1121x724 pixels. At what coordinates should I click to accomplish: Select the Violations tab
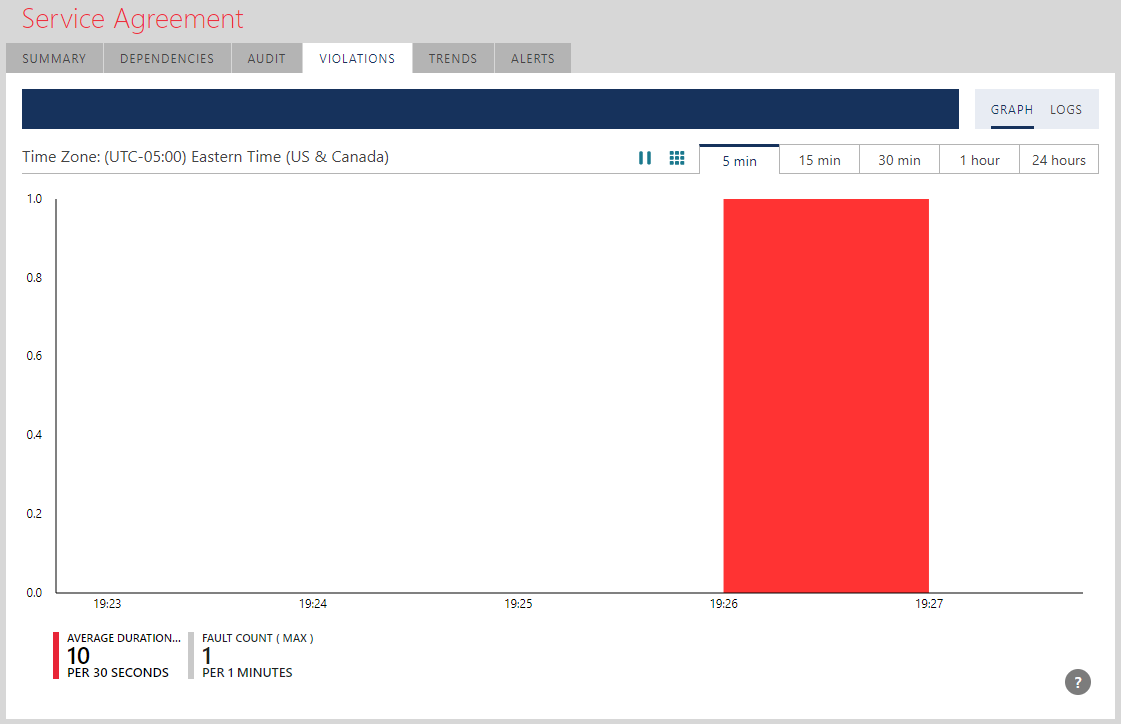click(x=357, y=59)
